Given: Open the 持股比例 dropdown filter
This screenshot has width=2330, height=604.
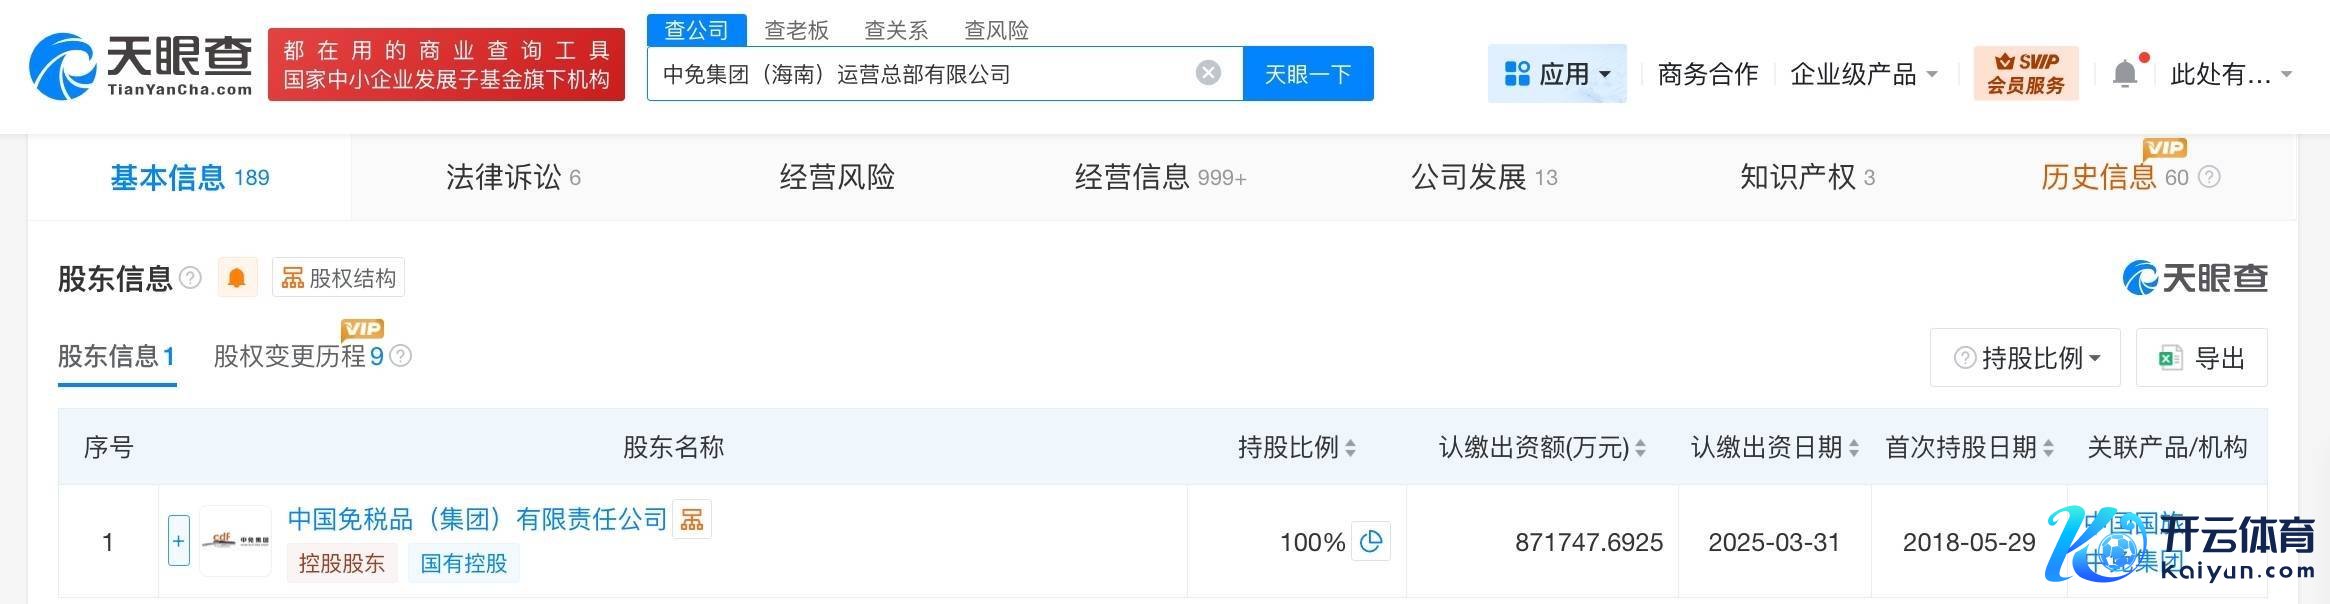Looking at the screenshot, I should click(x=2025, y=358).
